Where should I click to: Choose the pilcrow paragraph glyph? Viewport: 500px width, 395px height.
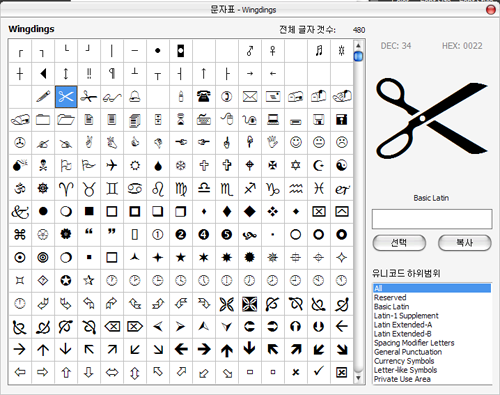(112, 74)
